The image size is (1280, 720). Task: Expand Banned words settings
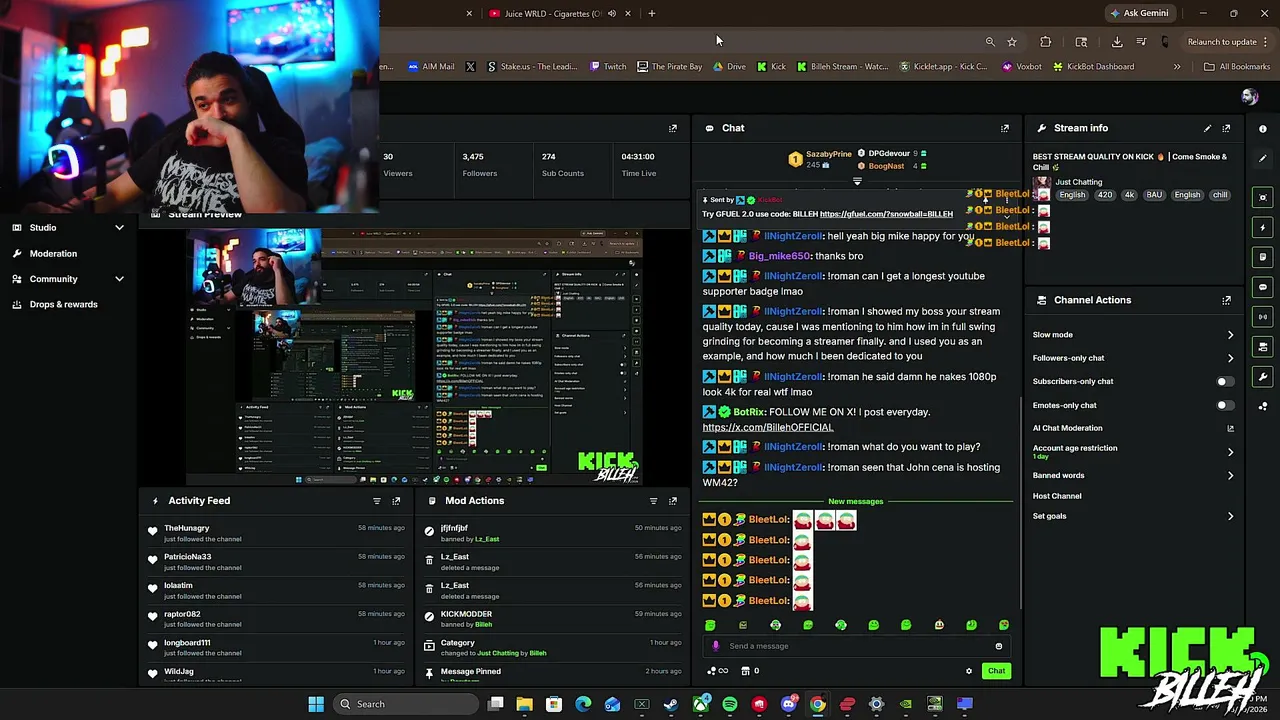[x=1230, y=475]
